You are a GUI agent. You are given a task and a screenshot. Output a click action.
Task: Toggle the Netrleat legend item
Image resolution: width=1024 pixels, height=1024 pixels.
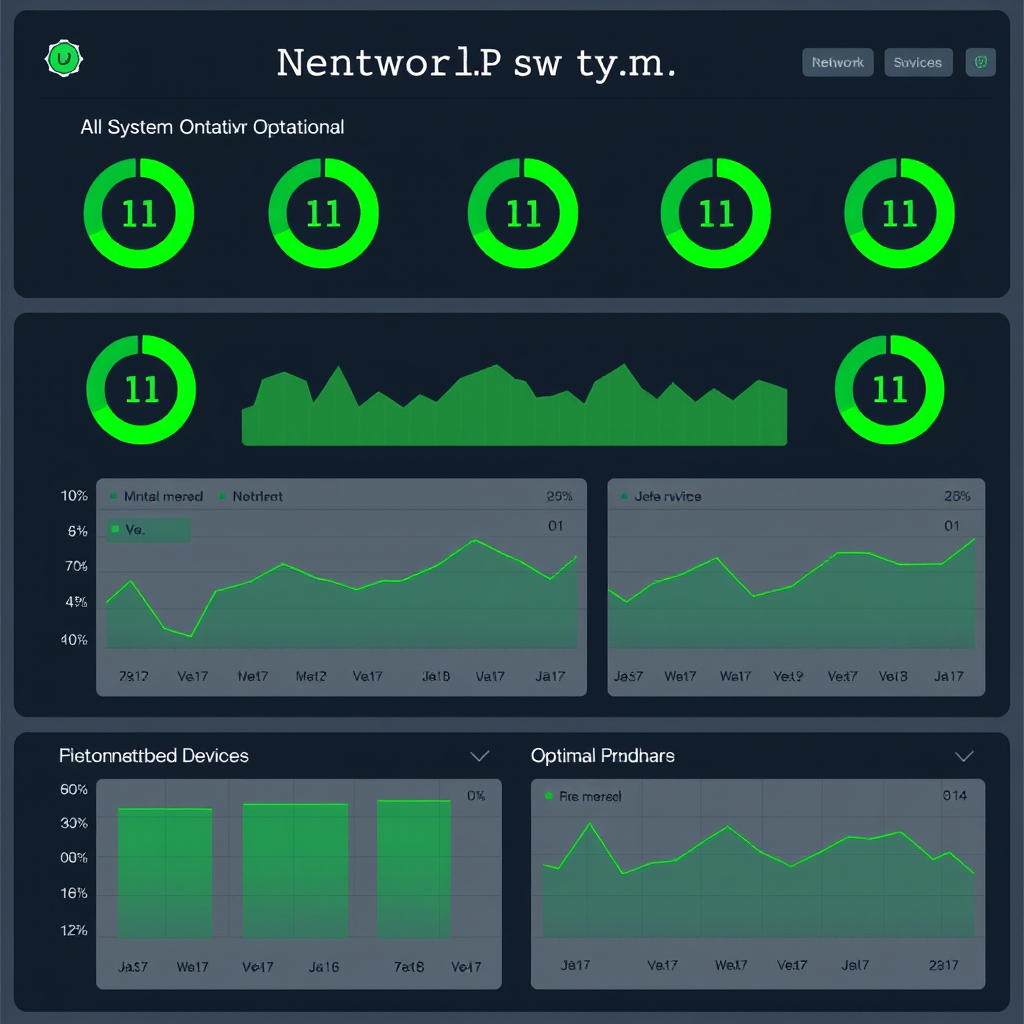click(x=251, y=496)
